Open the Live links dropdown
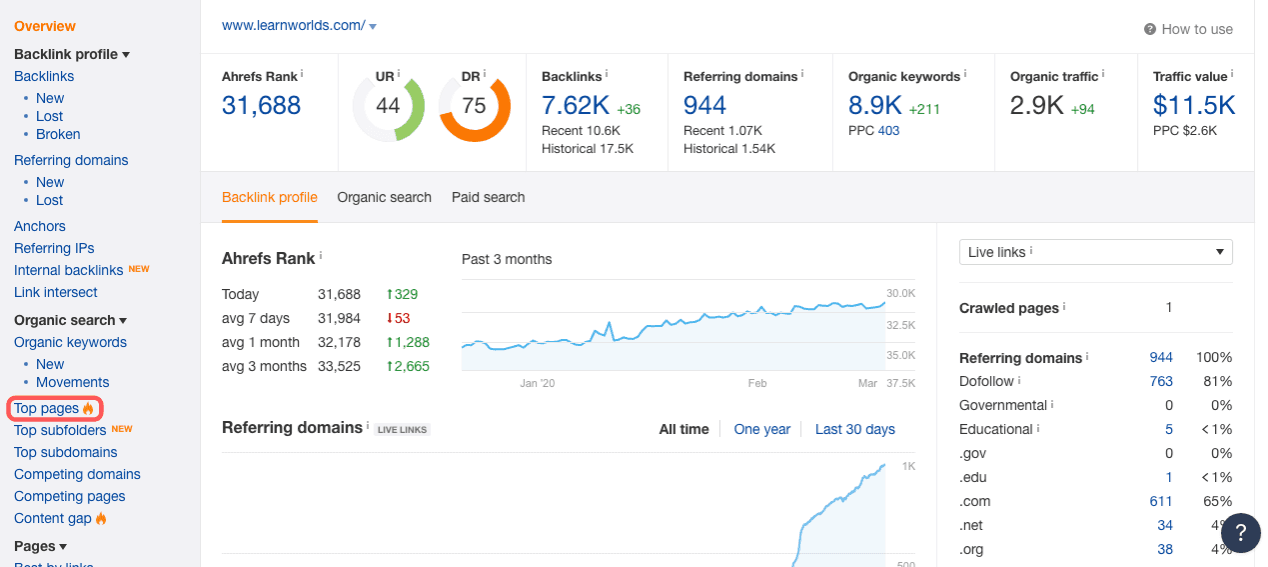1268x567 pixels. point(1095,252)
